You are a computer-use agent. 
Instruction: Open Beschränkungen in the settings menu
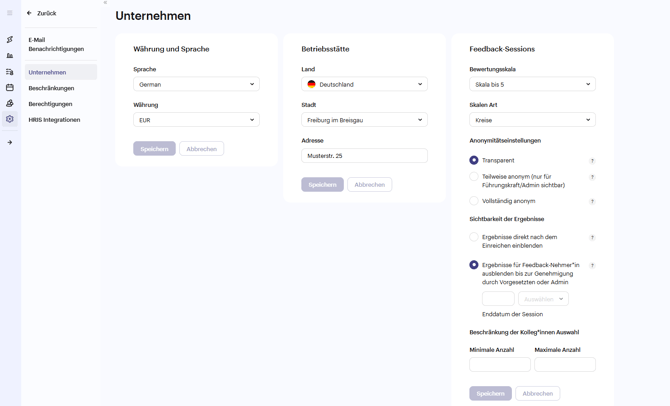click(x=51, y=88)
